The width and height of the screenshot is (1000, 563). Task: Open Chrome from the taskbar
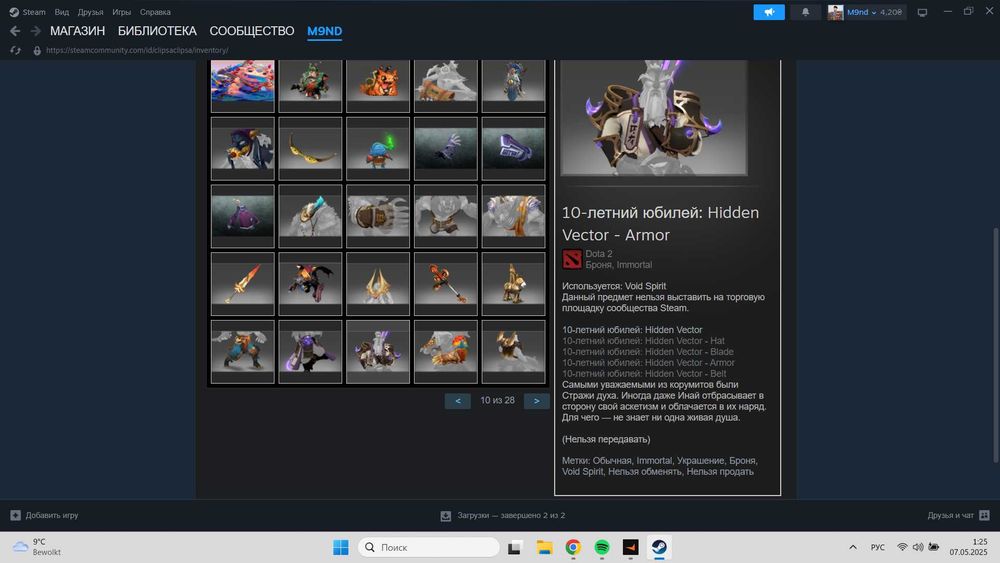(x=573, y=547)
